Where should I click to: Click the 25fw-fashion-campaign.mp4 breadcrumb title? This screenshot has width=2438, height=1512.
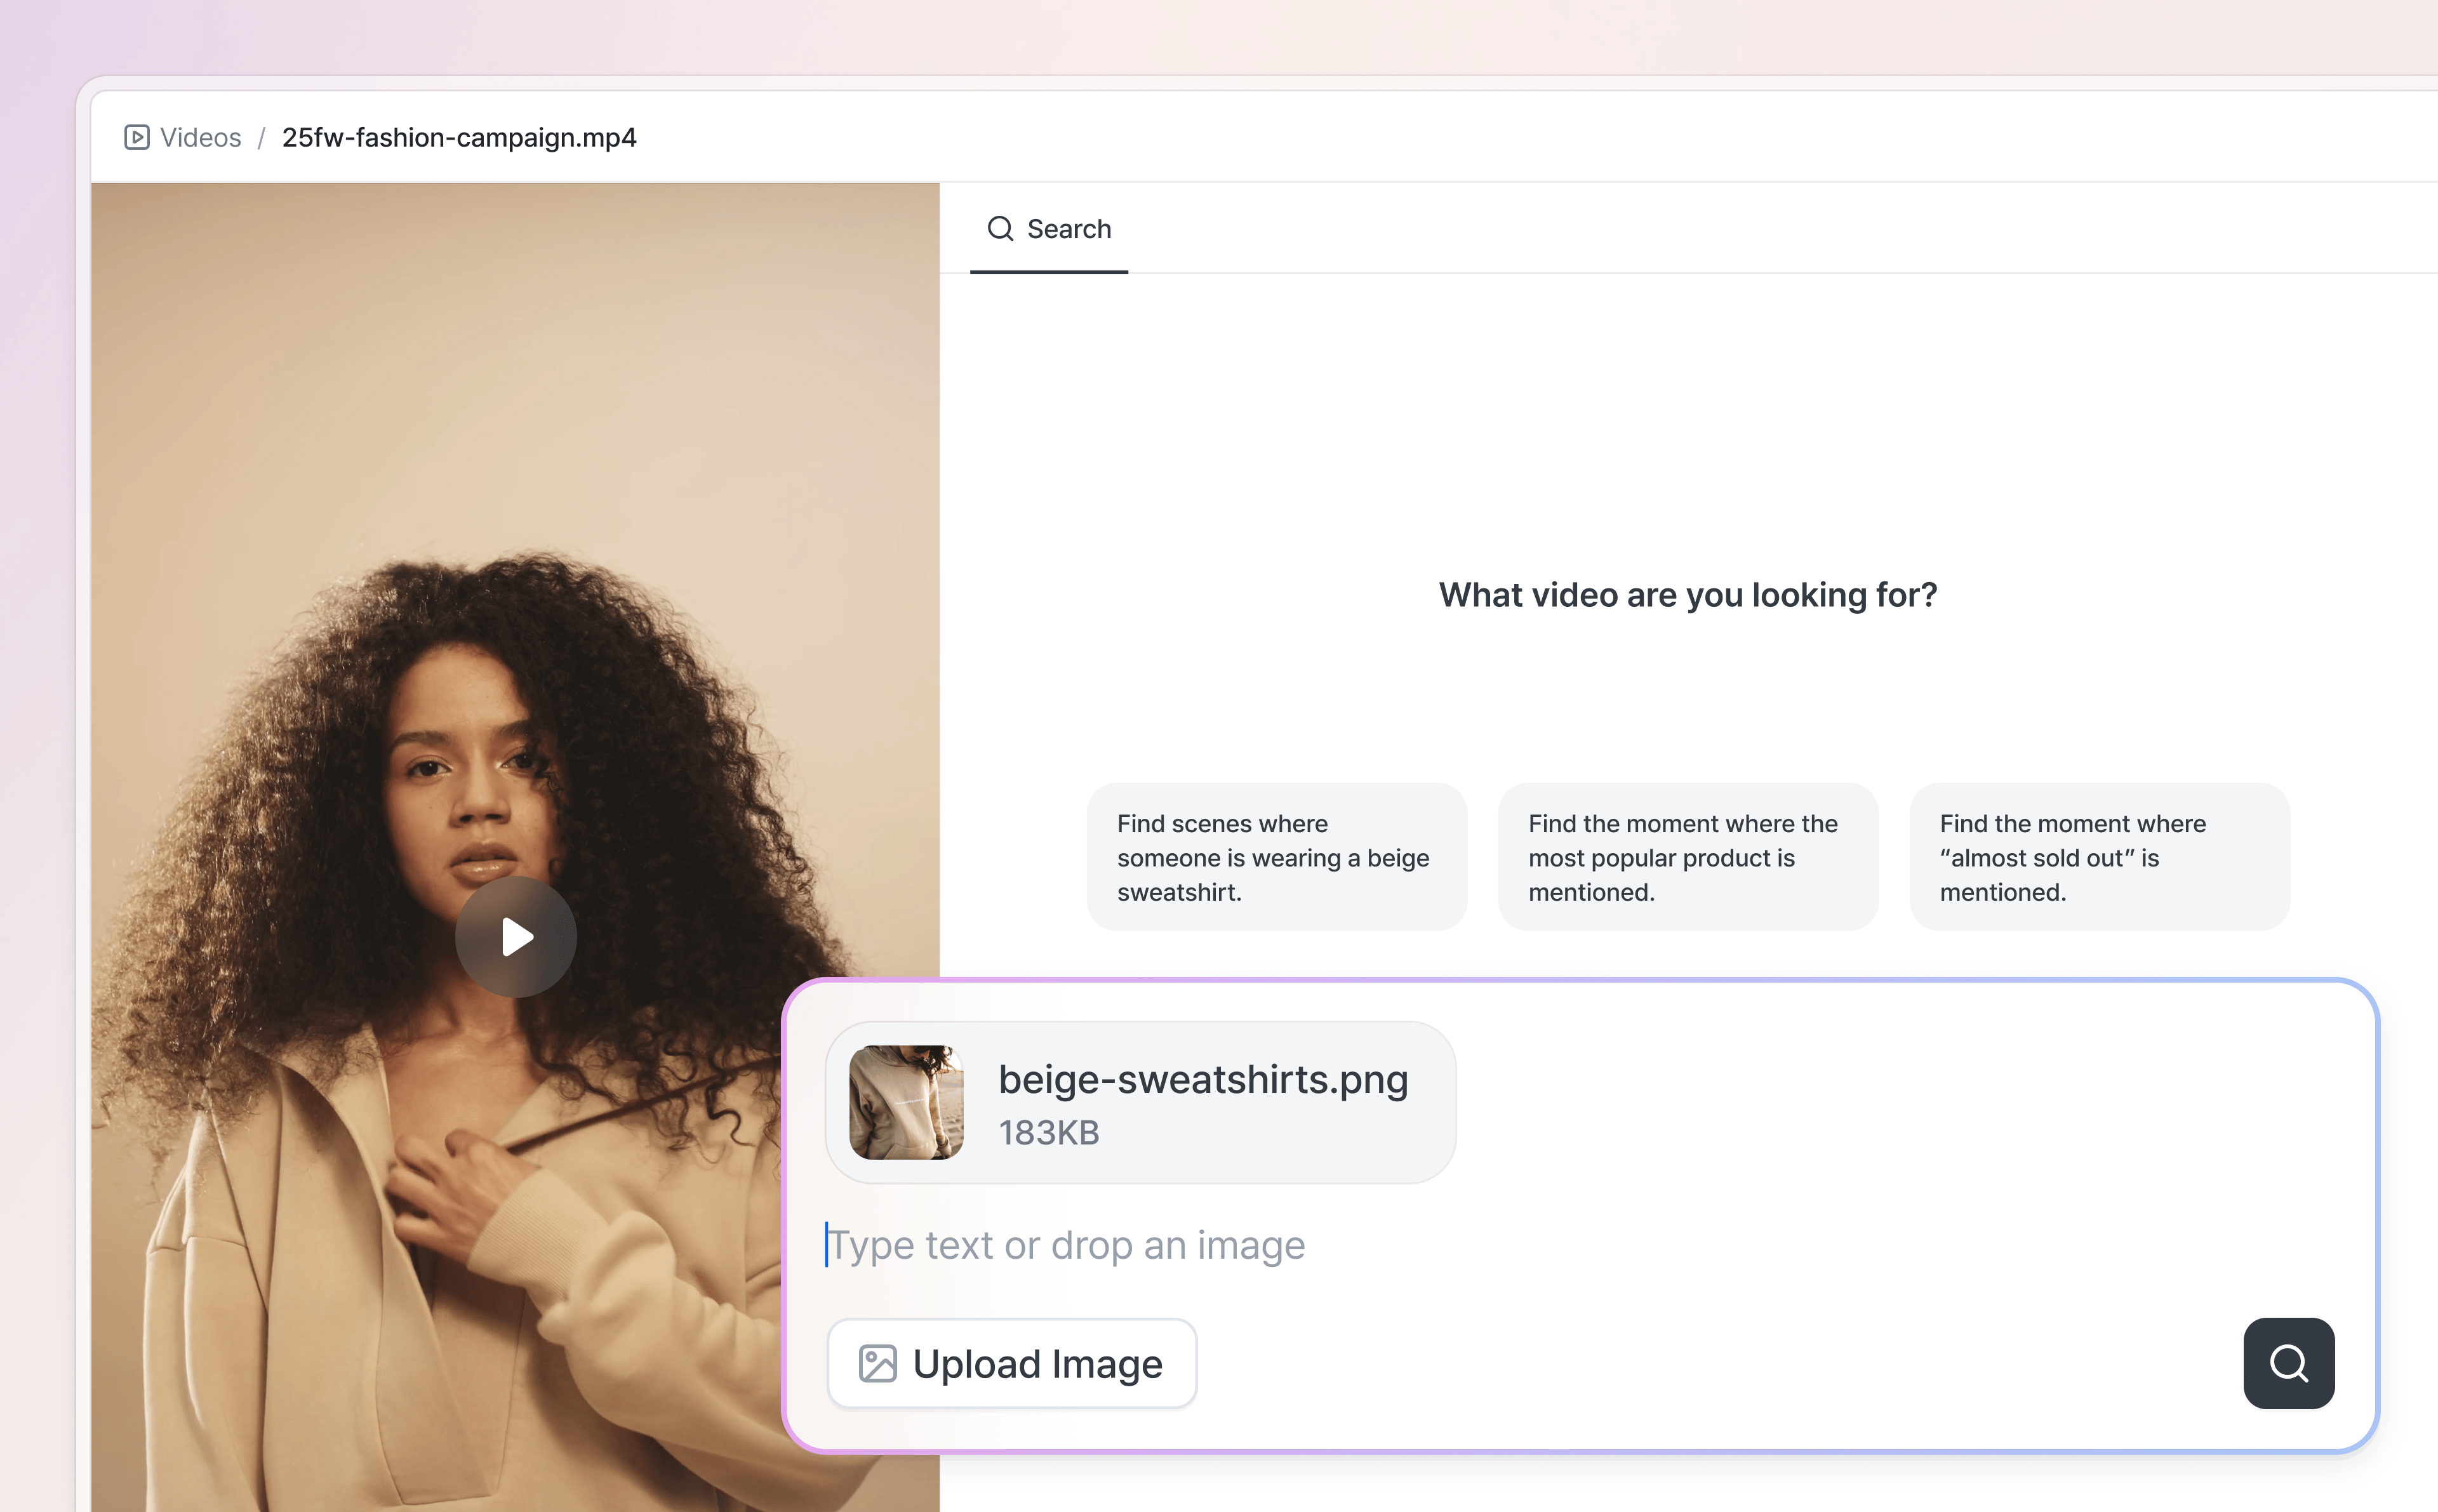point(459,137)
